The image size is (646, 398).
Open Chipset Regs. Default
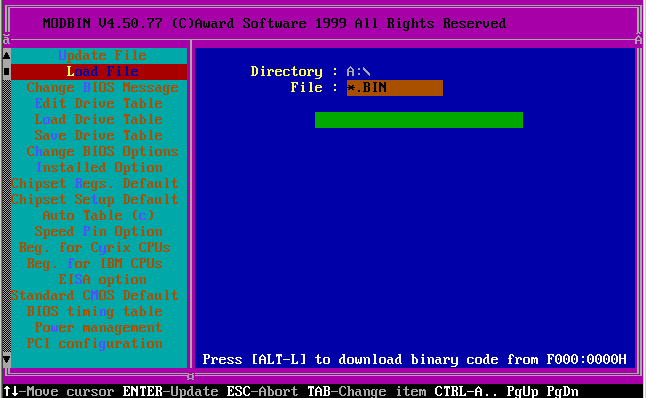click(95, 183)
